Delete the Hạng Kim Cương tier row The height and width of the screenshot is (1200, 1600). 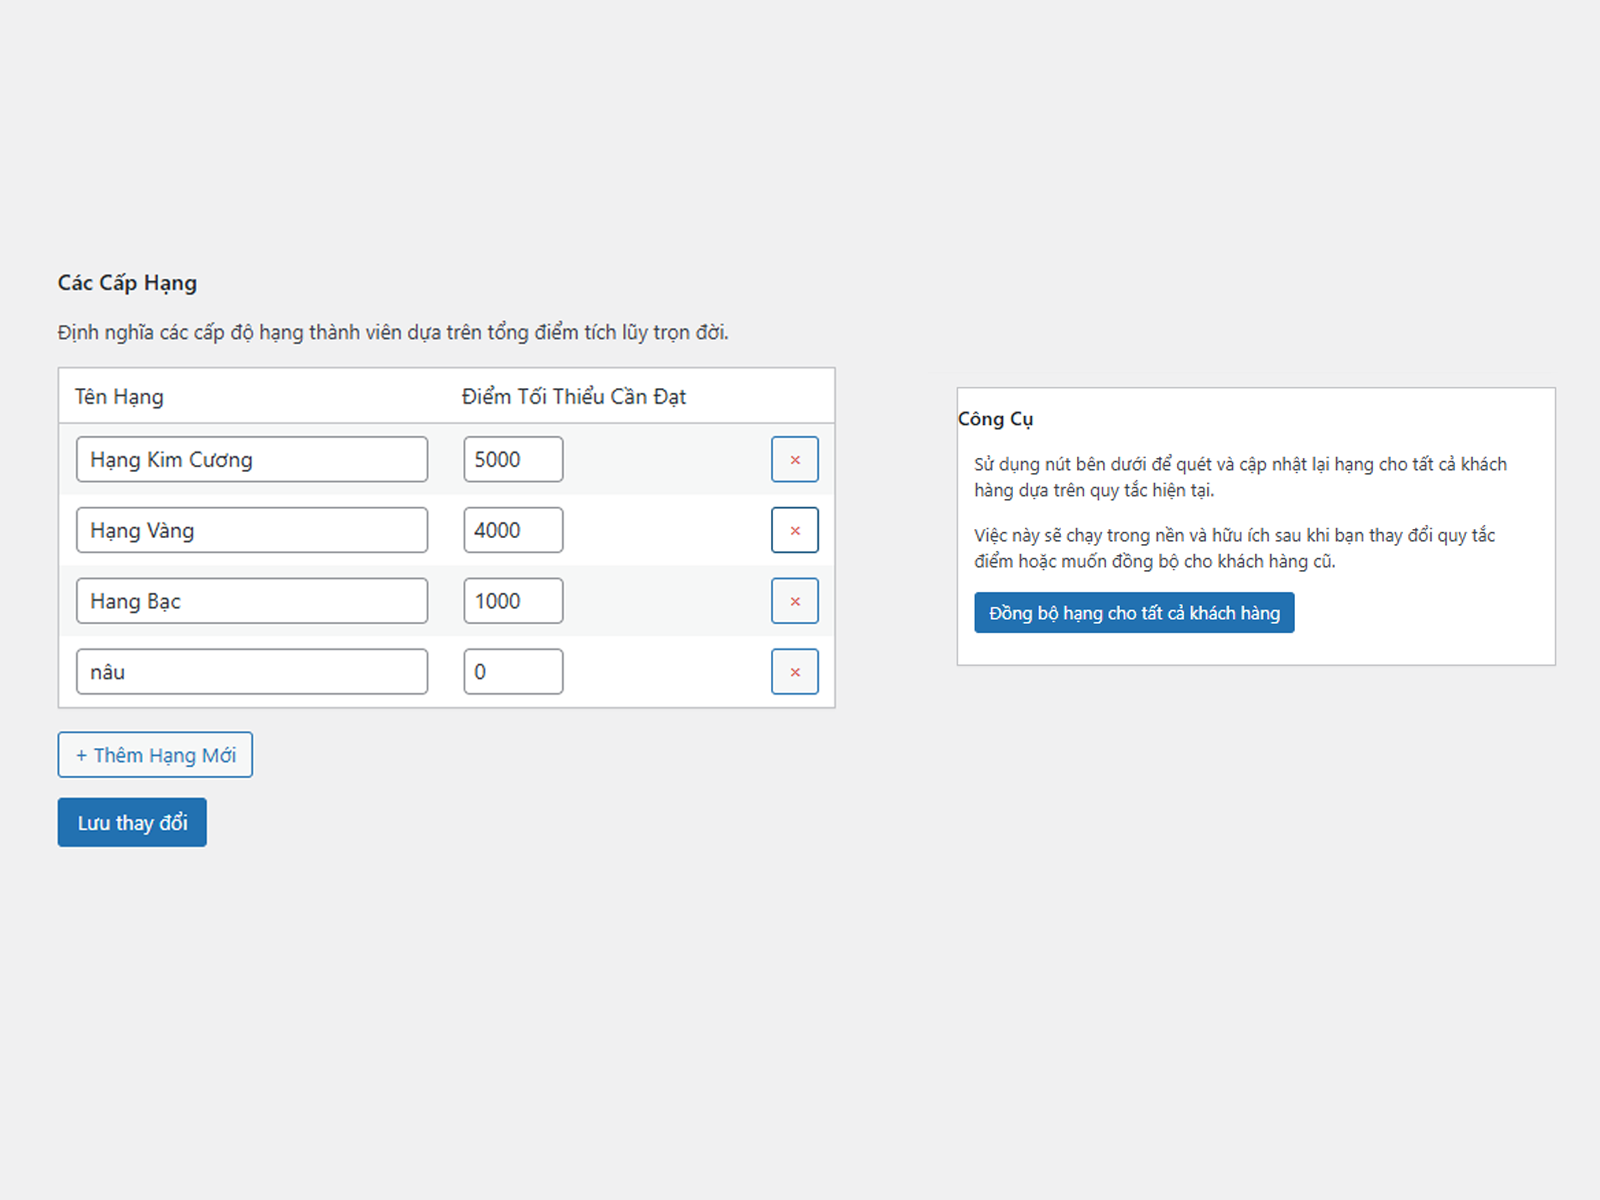coord(794,460)
